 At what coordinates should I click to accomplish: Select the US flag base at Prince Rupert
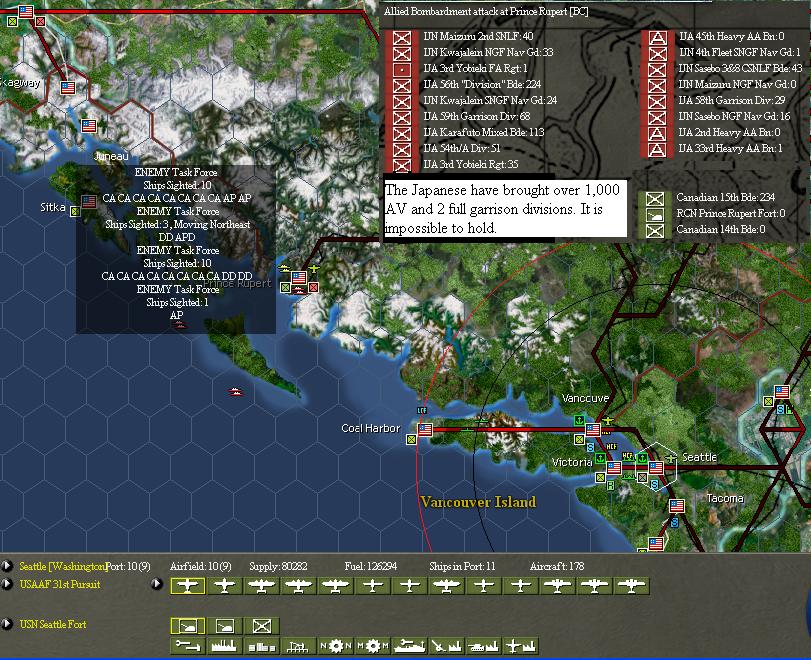tap(299, 278)
